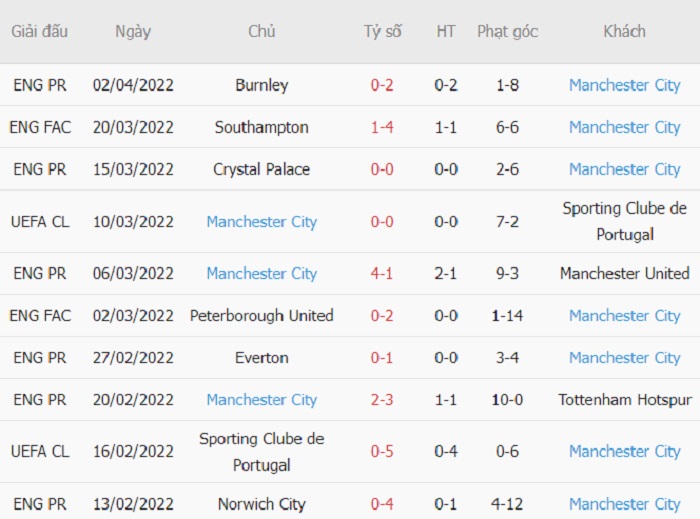The image size is (700, 519).
Task: Click the 4-1 score against Manchester United
Action: [382, 273]
